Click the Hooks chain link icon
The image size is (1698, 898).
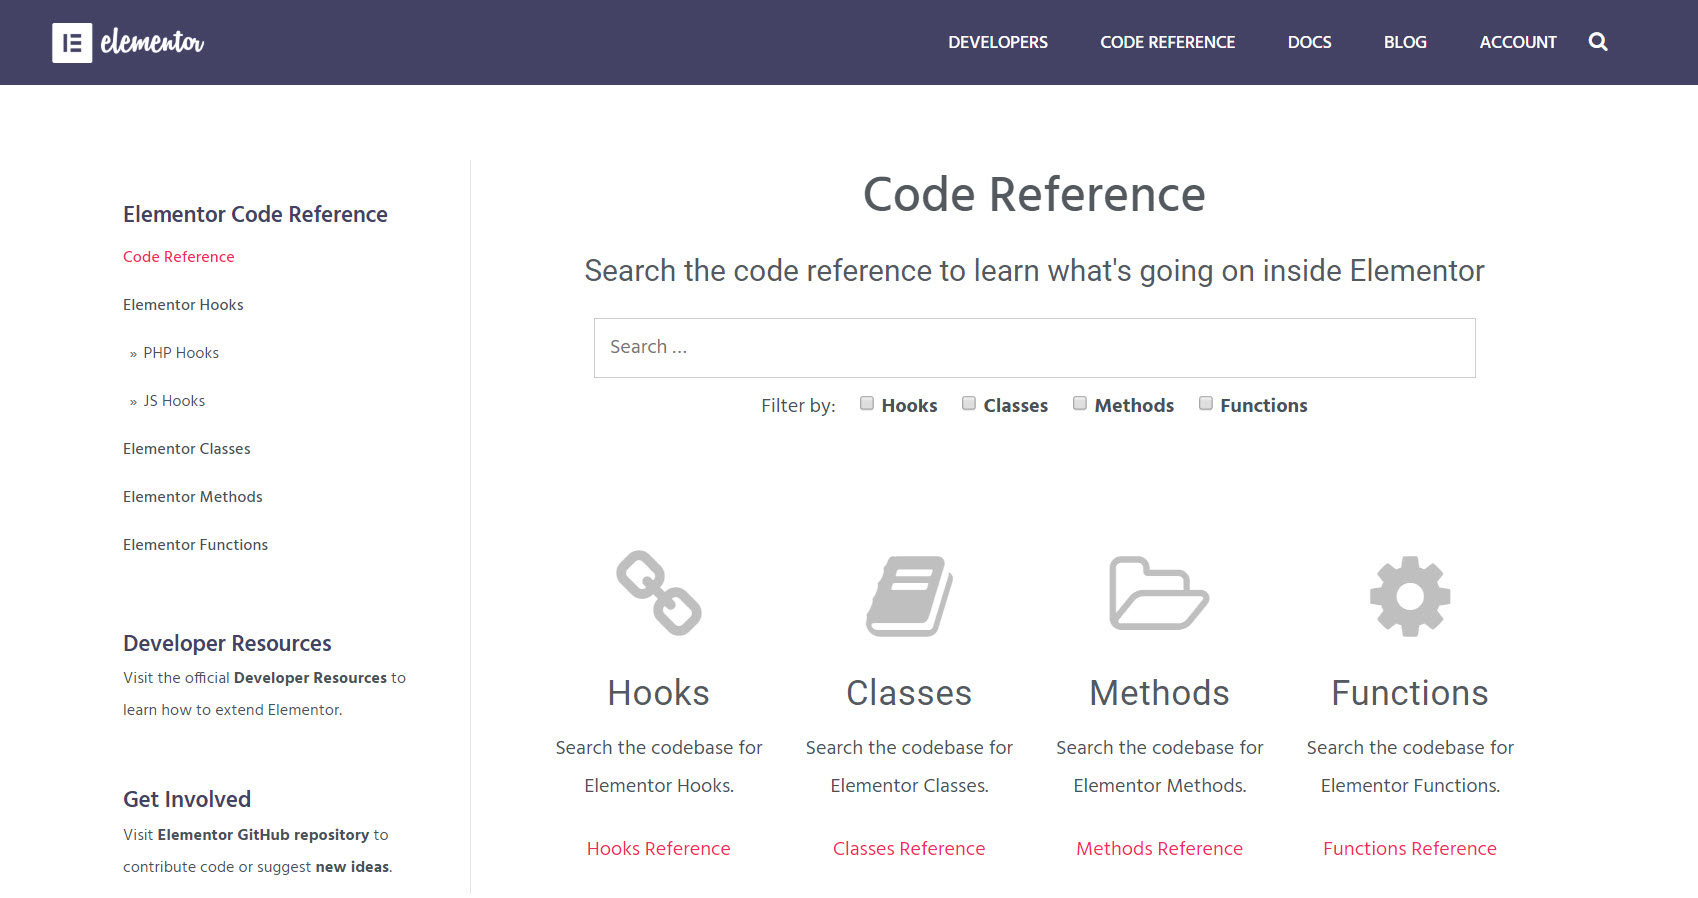(x=659, y=593)
